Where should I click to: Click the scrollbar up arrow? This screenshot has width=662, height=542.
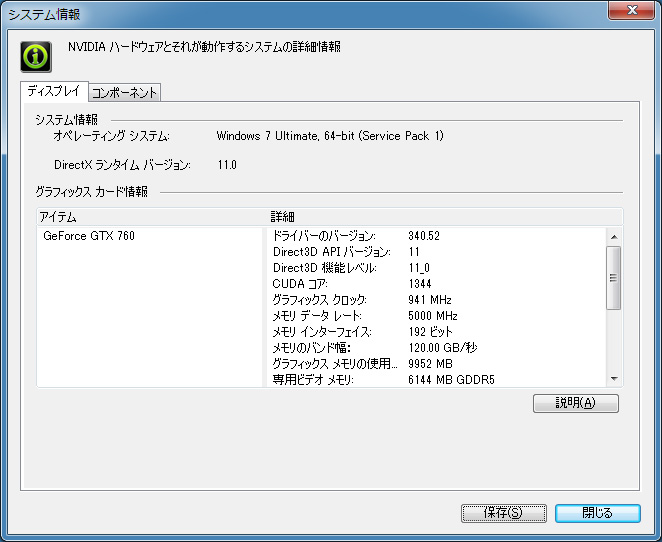pyautogui.click(x=614, y=237)
